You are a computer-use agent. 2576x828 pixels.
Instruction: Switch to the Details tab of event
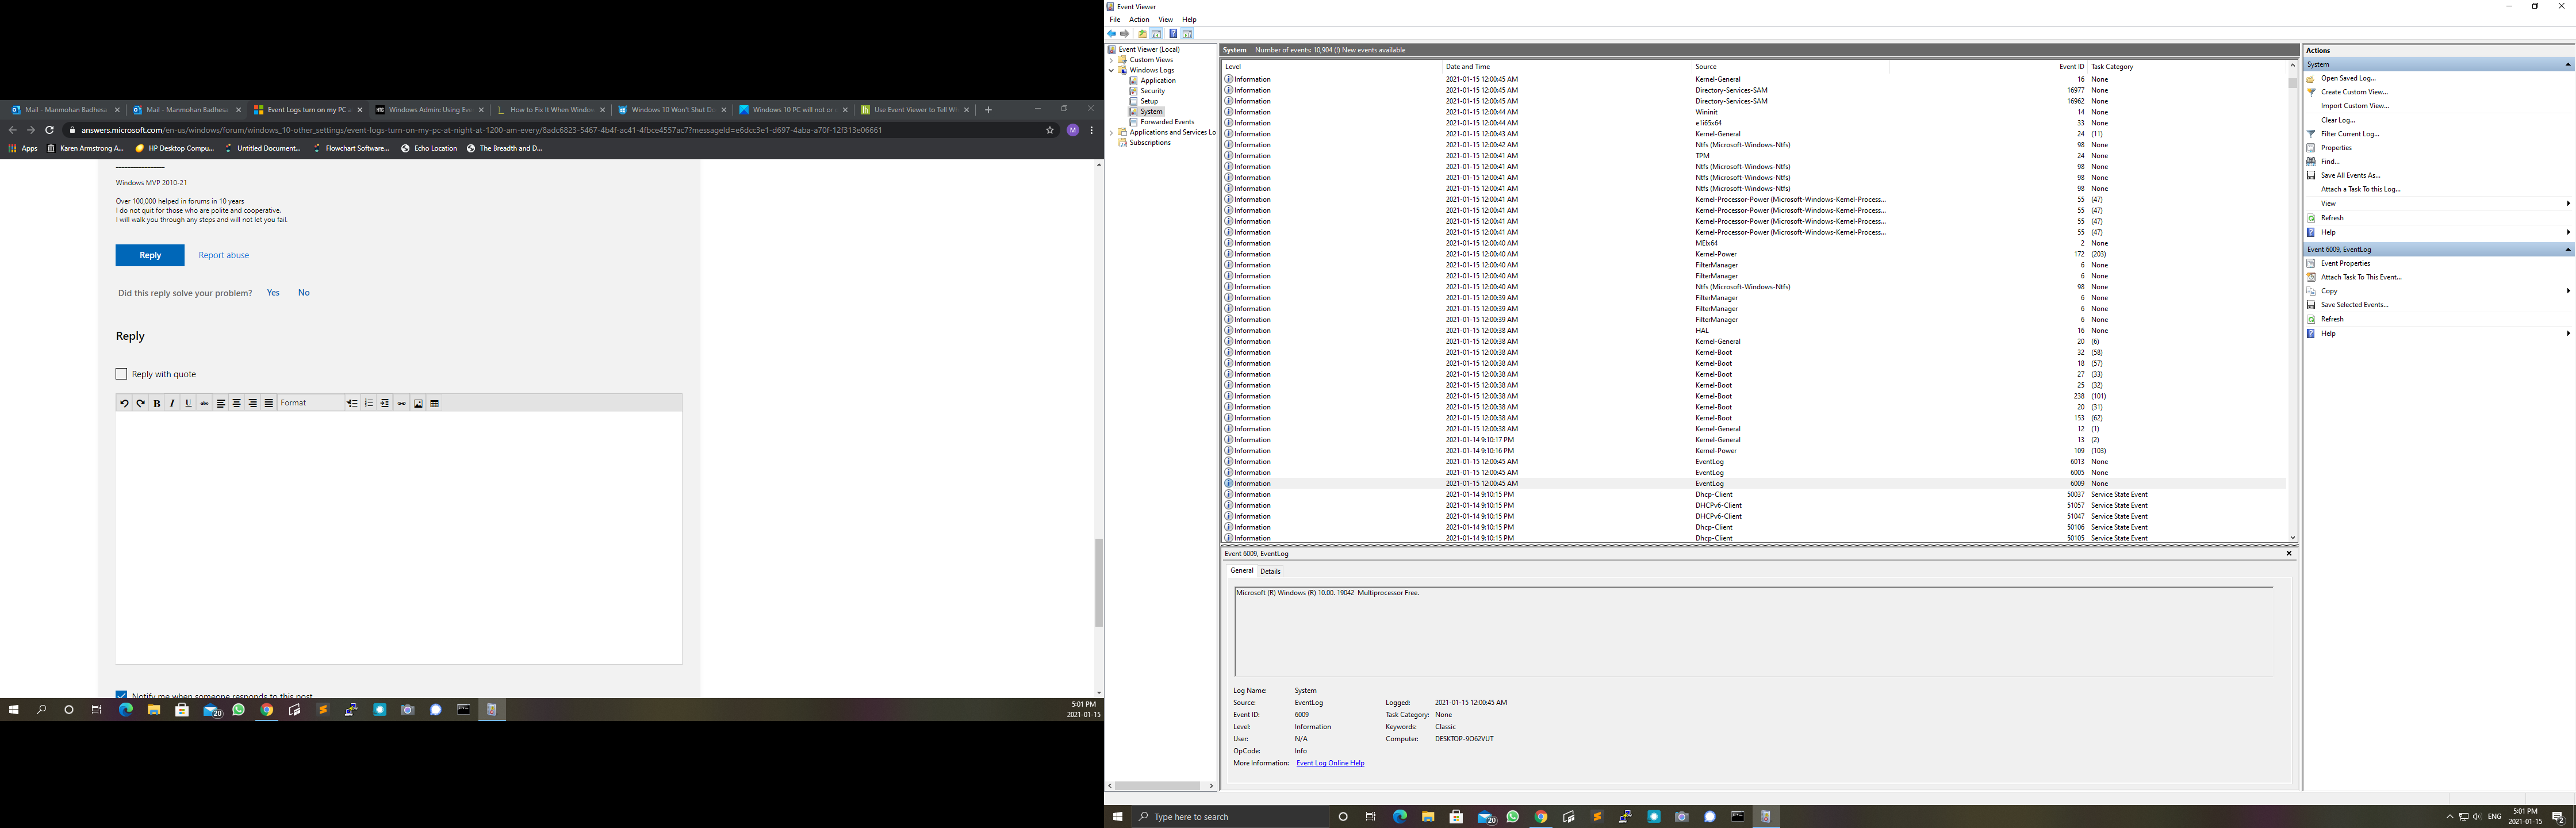point(1270,571)
